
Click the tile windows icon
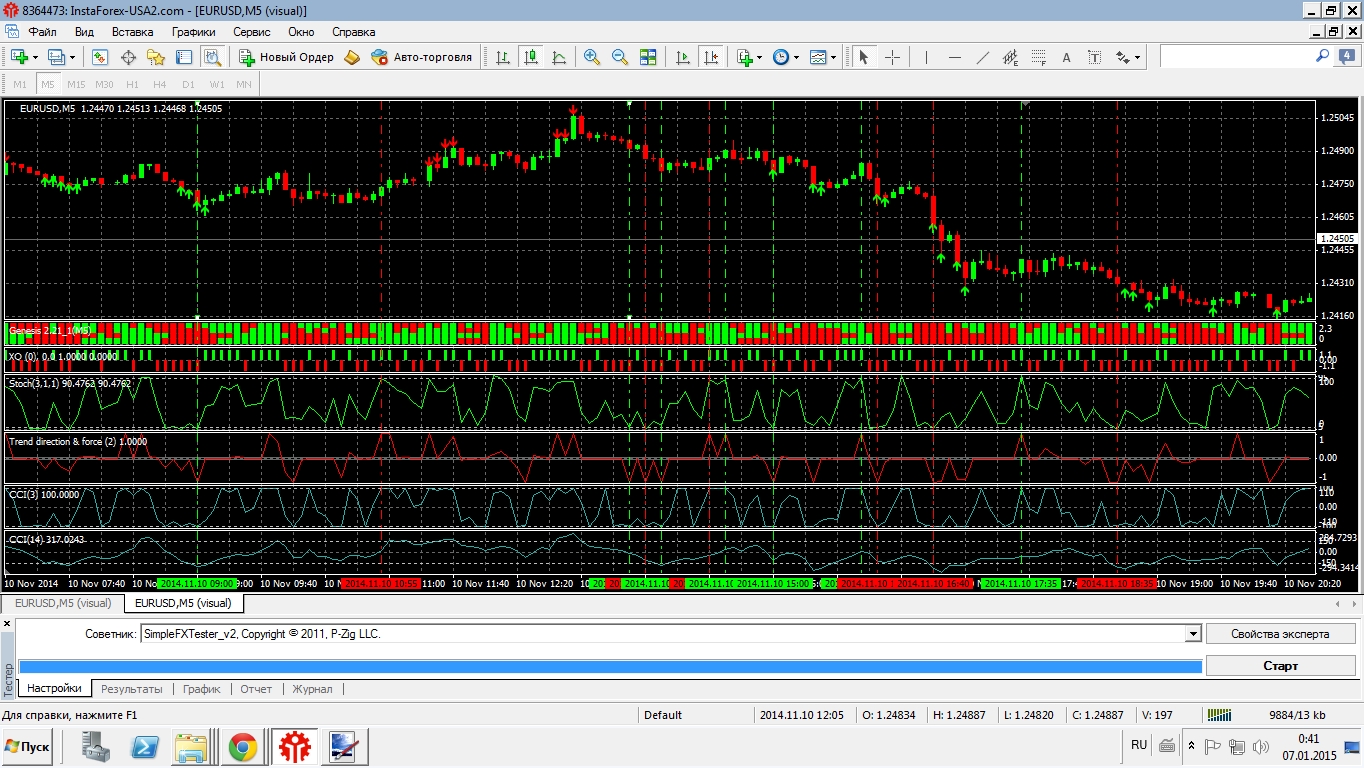click(648, 57)
